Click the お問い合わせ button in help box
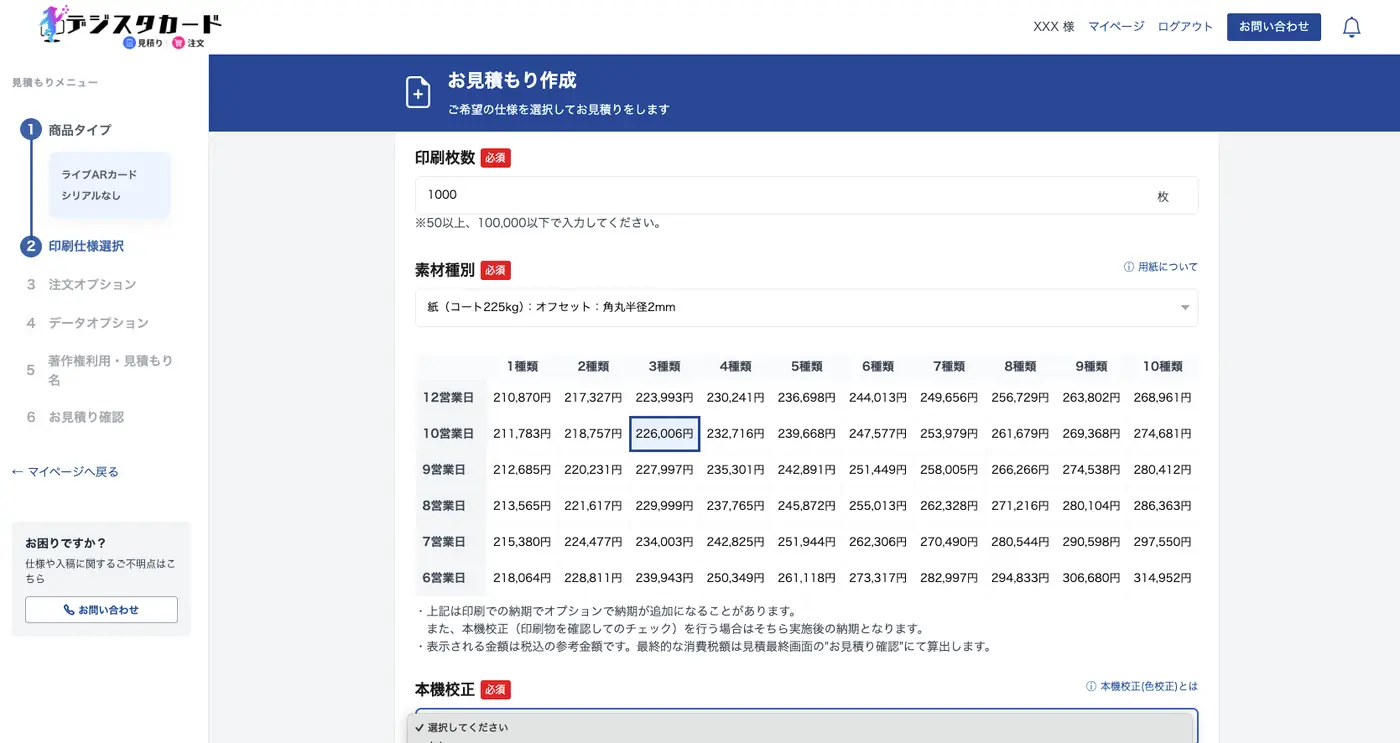Image resolution: width=1400 pixels, height=743 pixels. point(101,609)
